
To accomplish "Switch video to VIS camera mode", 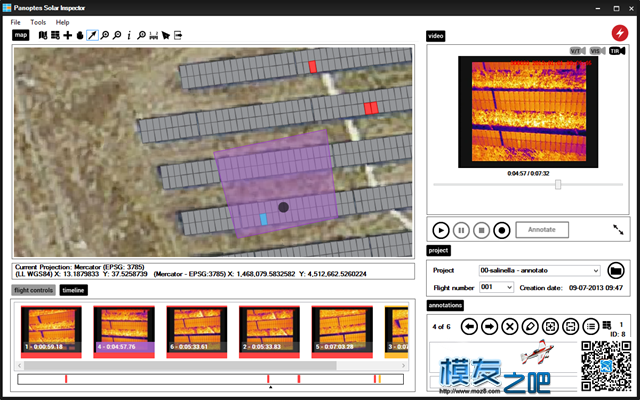I will (598, 51).
